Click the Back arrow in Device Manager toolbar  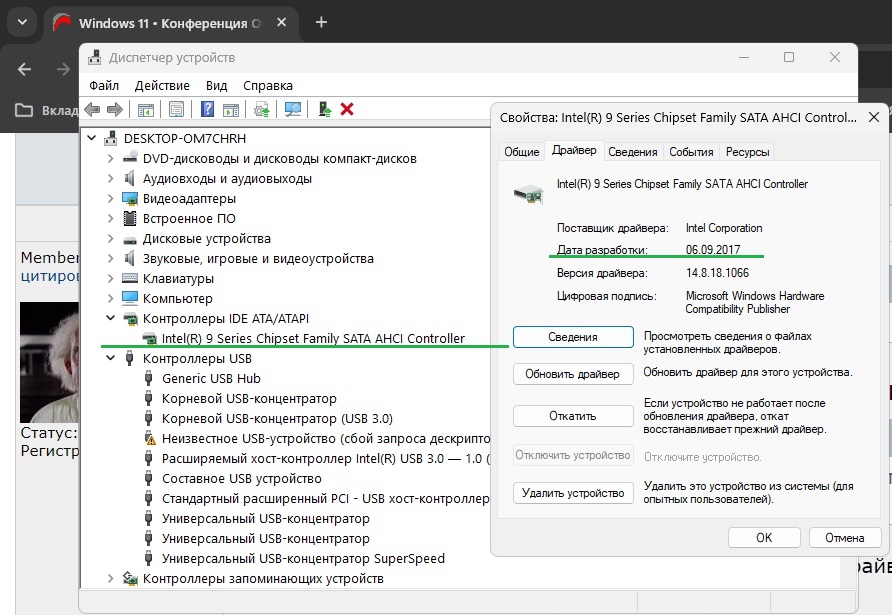[92, 109]
